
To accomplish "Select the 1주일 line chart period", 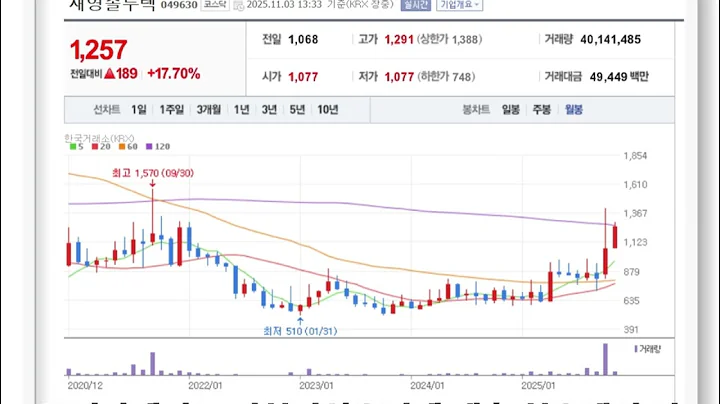I will [172, 110].
